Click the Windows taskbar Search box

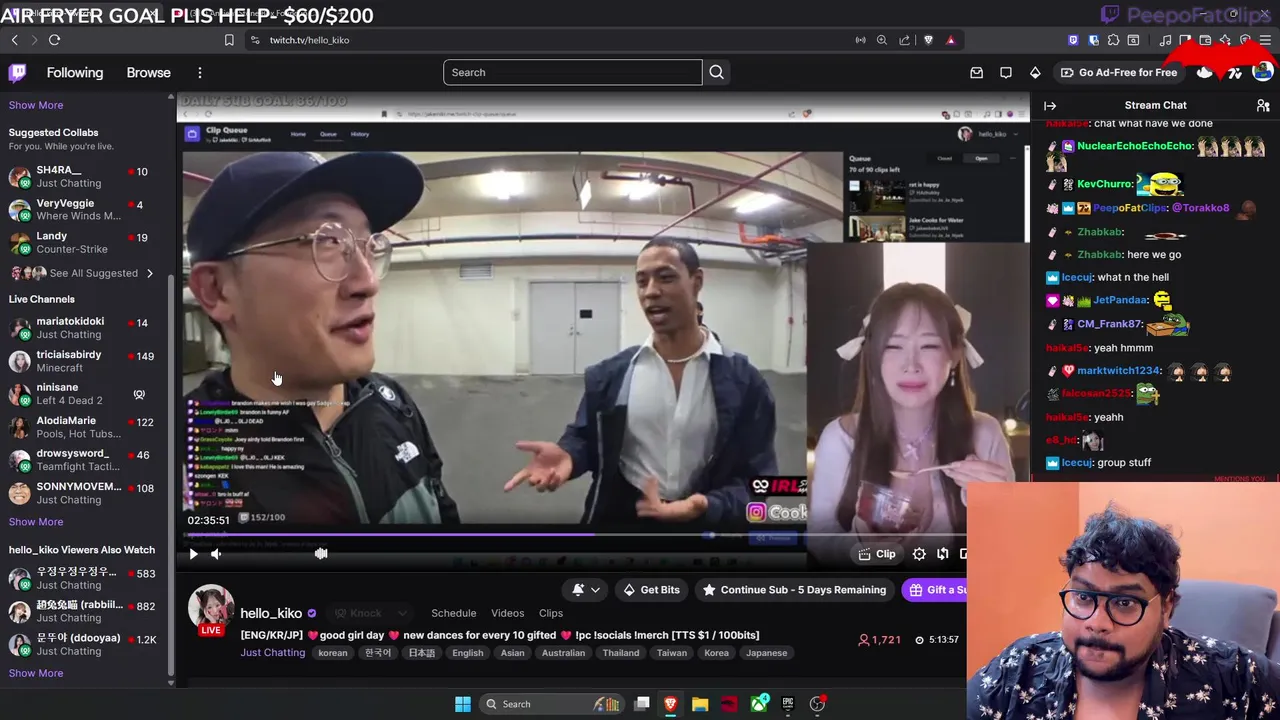point(550,704)
